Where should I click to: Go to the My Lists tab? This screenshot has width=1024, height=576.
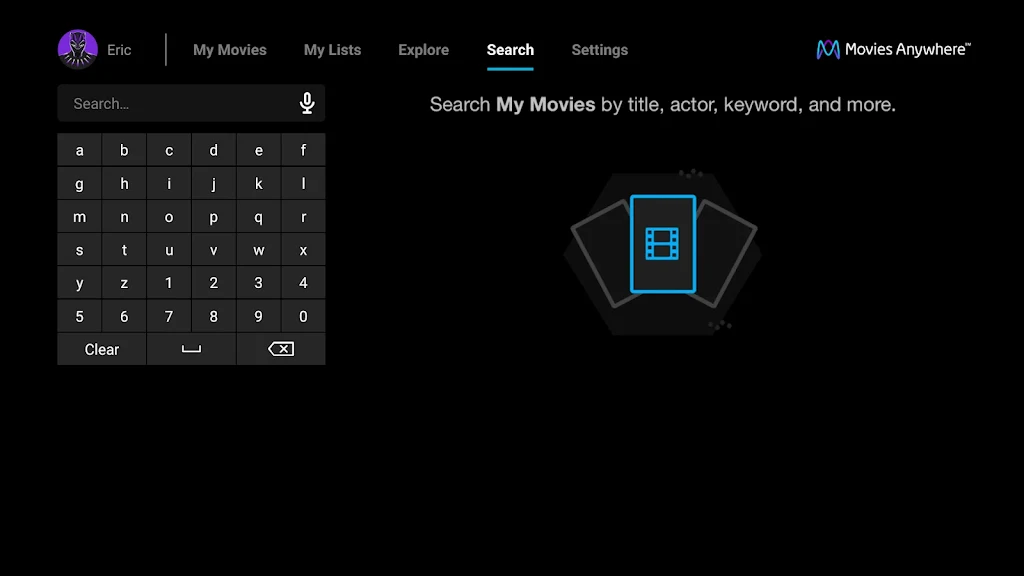[x=332, y=50]
